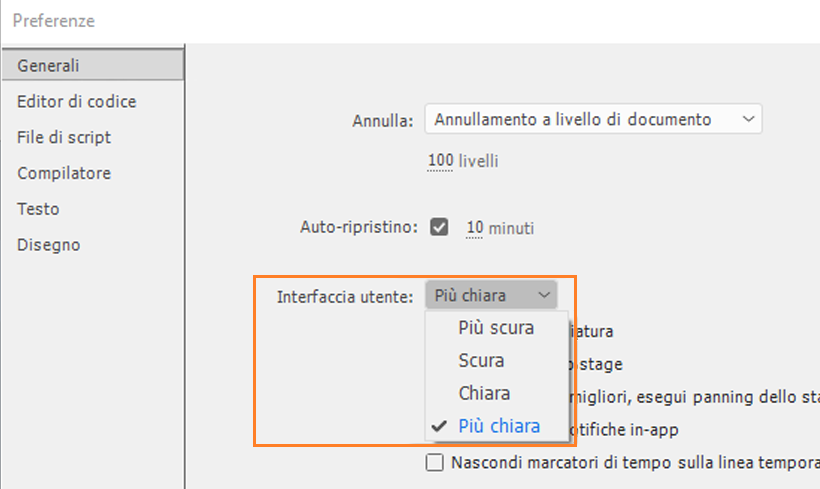Open the Testo preferences category
The width and height of the screenshot is (820, 489).
(x=38, y=210)
